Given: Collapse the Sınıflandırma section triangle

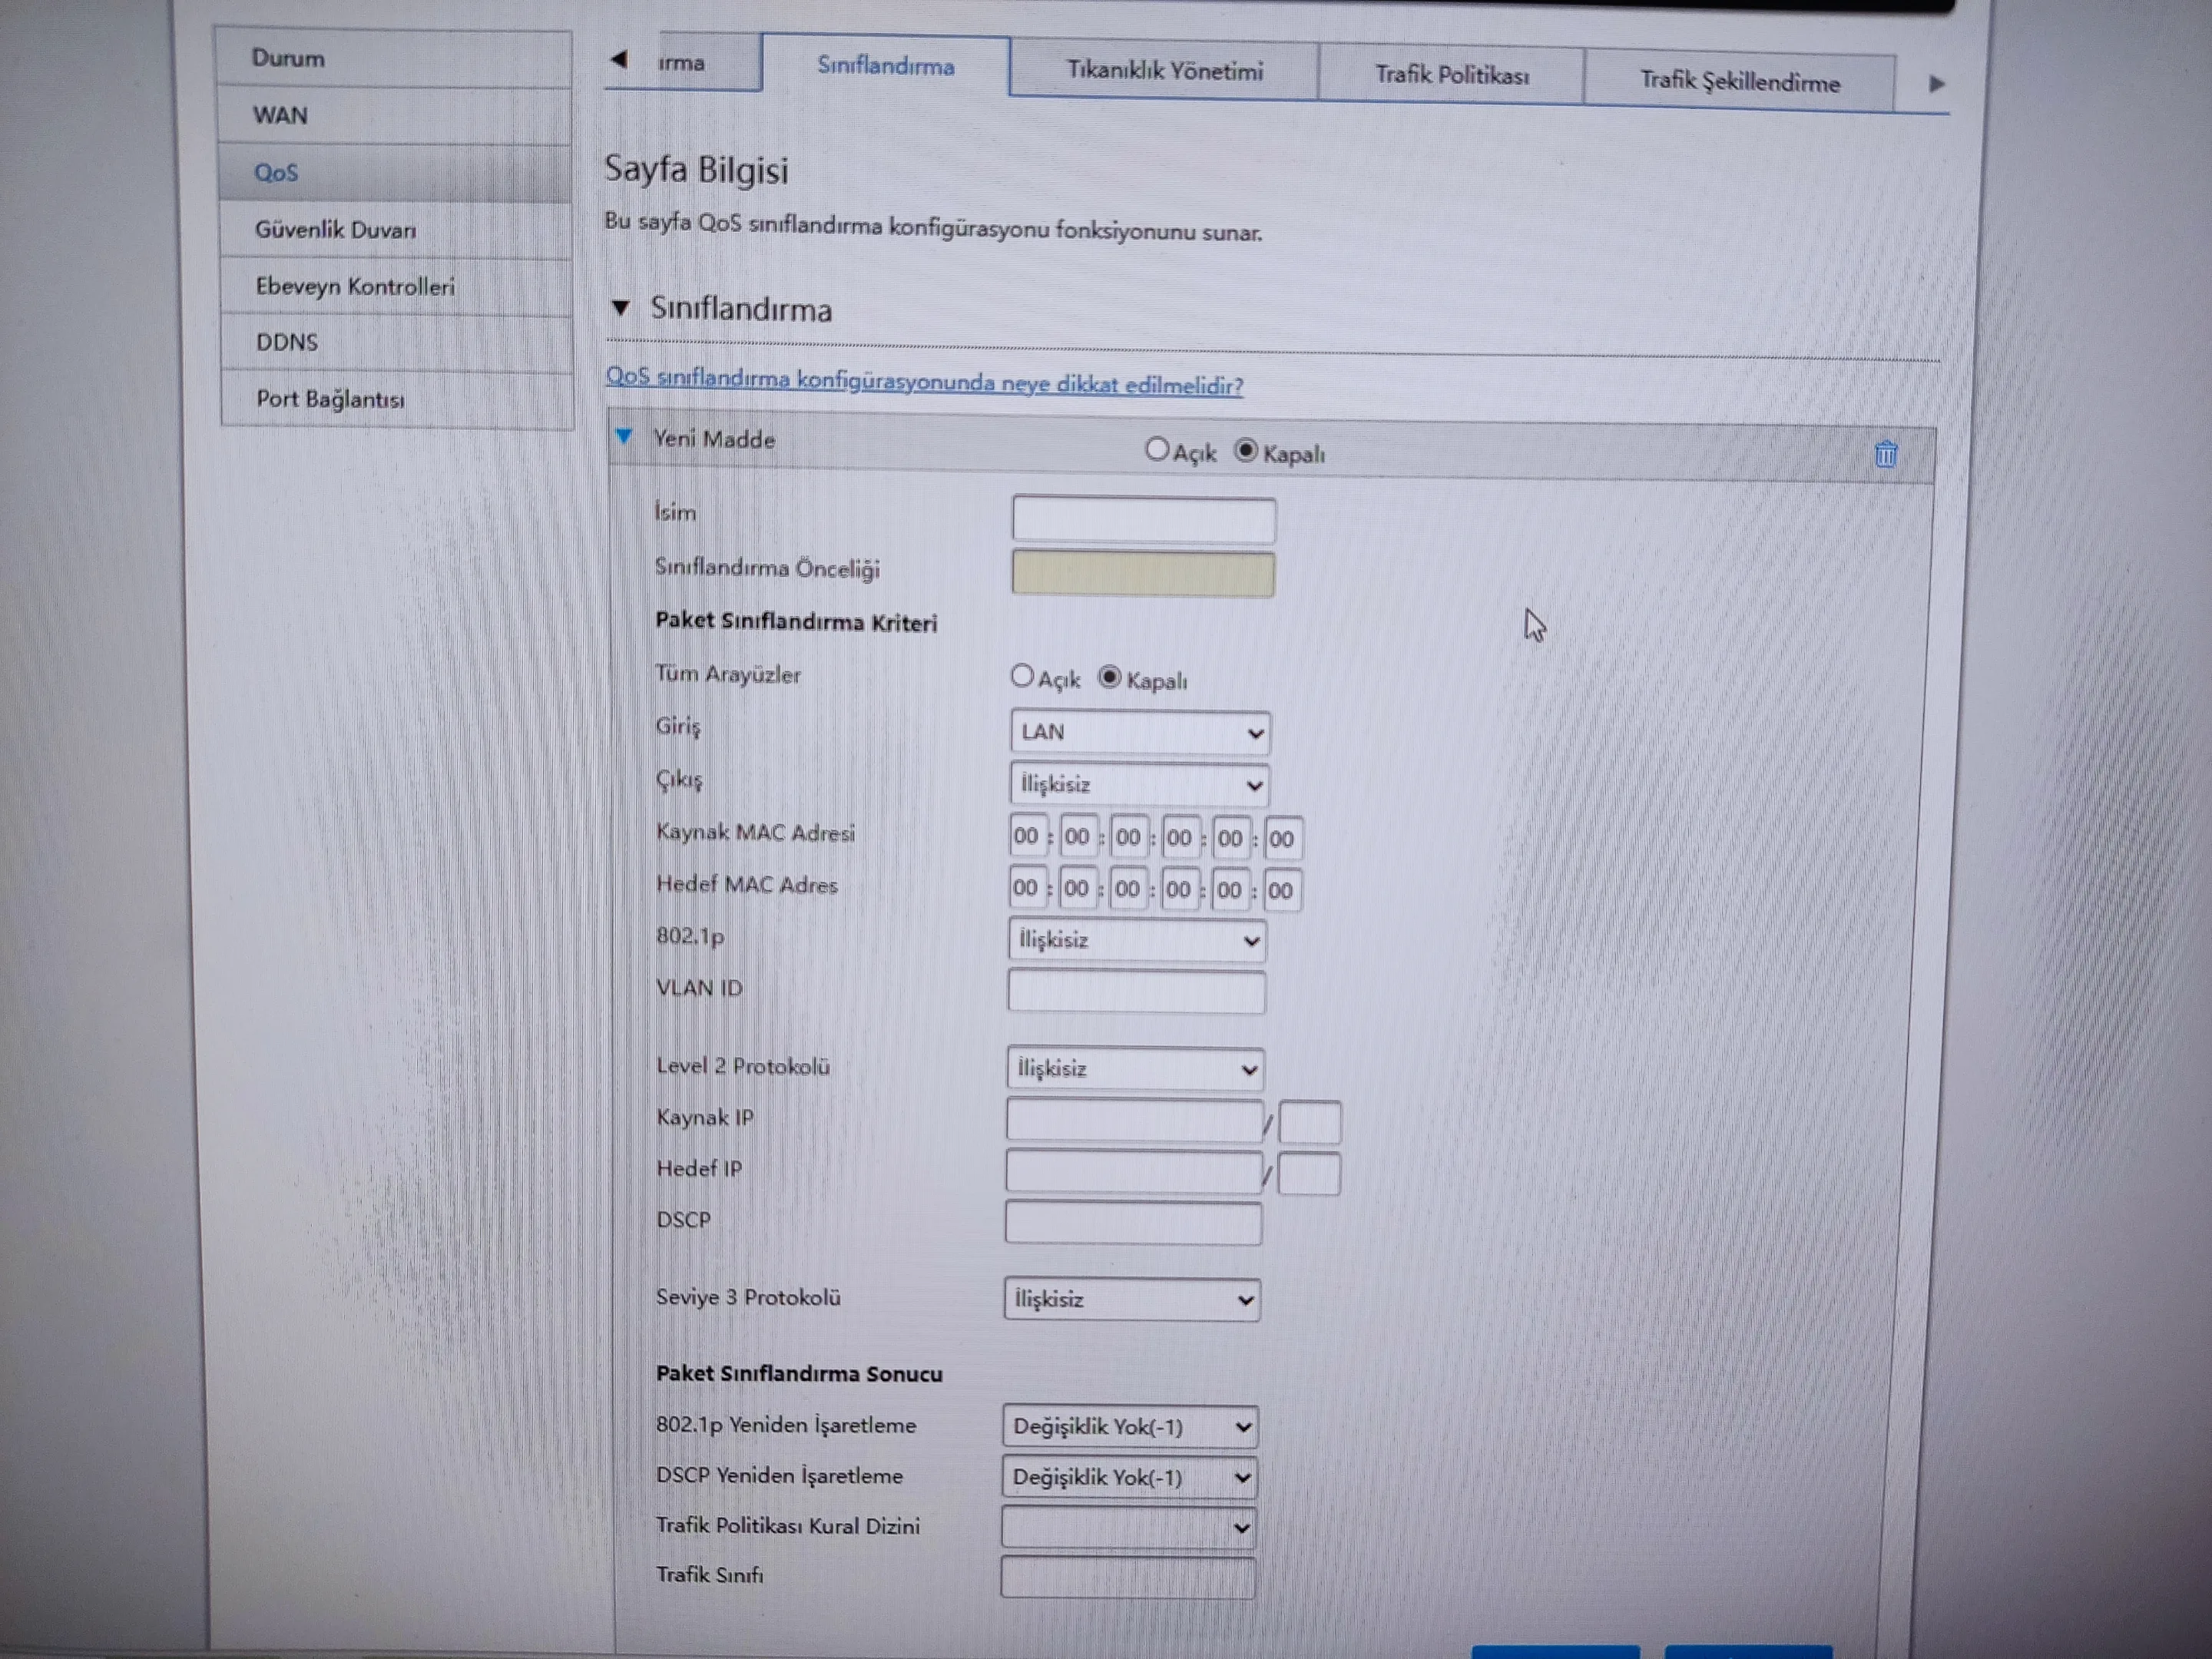Looking at the screenshot, I should pos(621,308).
